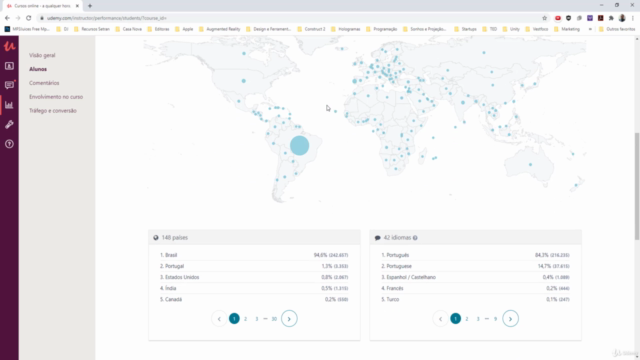640x360 pixels.
Task: Select page 3 of languages list
Action: click(478, 319)
